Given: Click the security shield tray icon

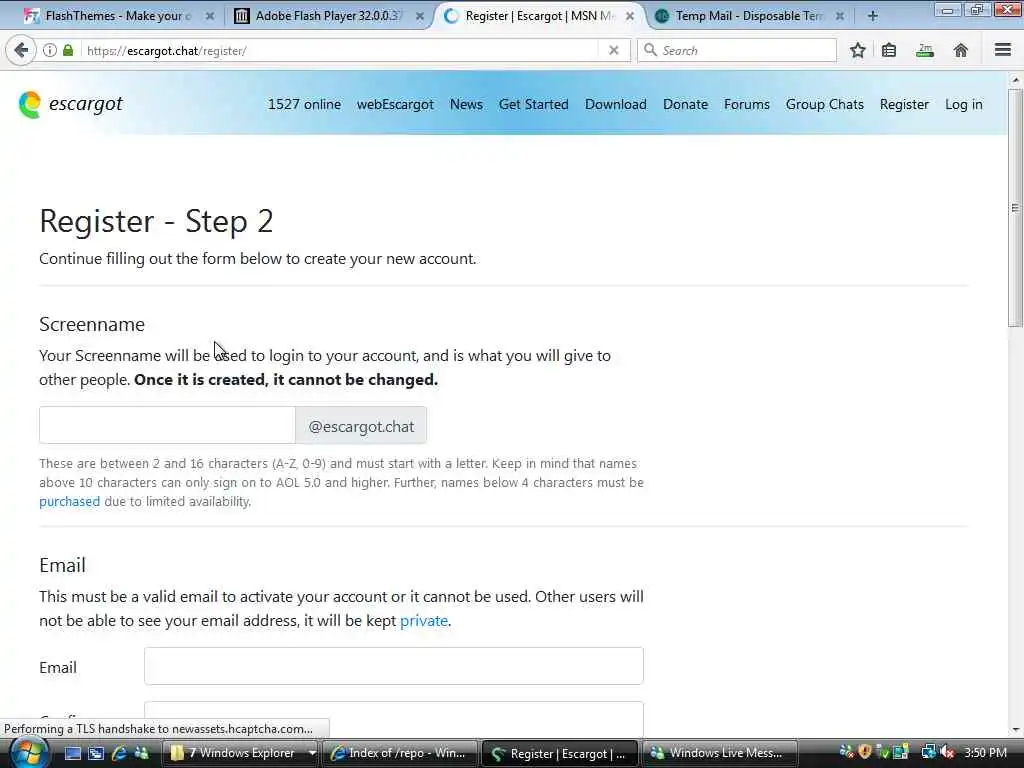Looking at the screenshot, I should pos(866,752).
